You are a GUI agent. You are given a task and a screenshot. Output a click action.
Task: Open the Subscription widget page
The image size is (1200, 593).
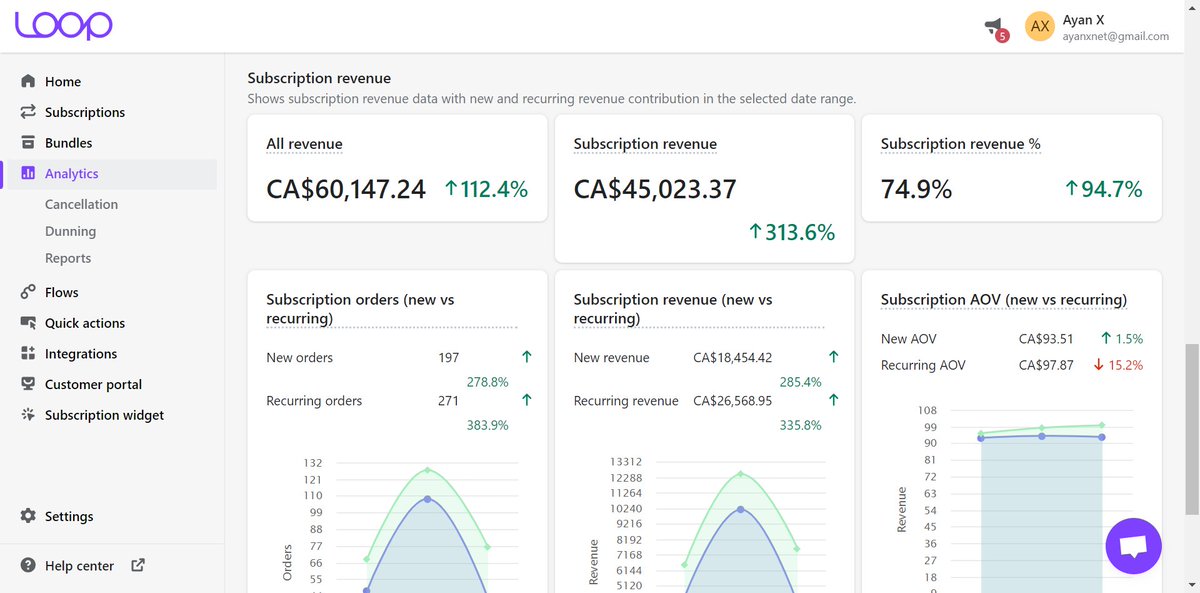point(104,415)
